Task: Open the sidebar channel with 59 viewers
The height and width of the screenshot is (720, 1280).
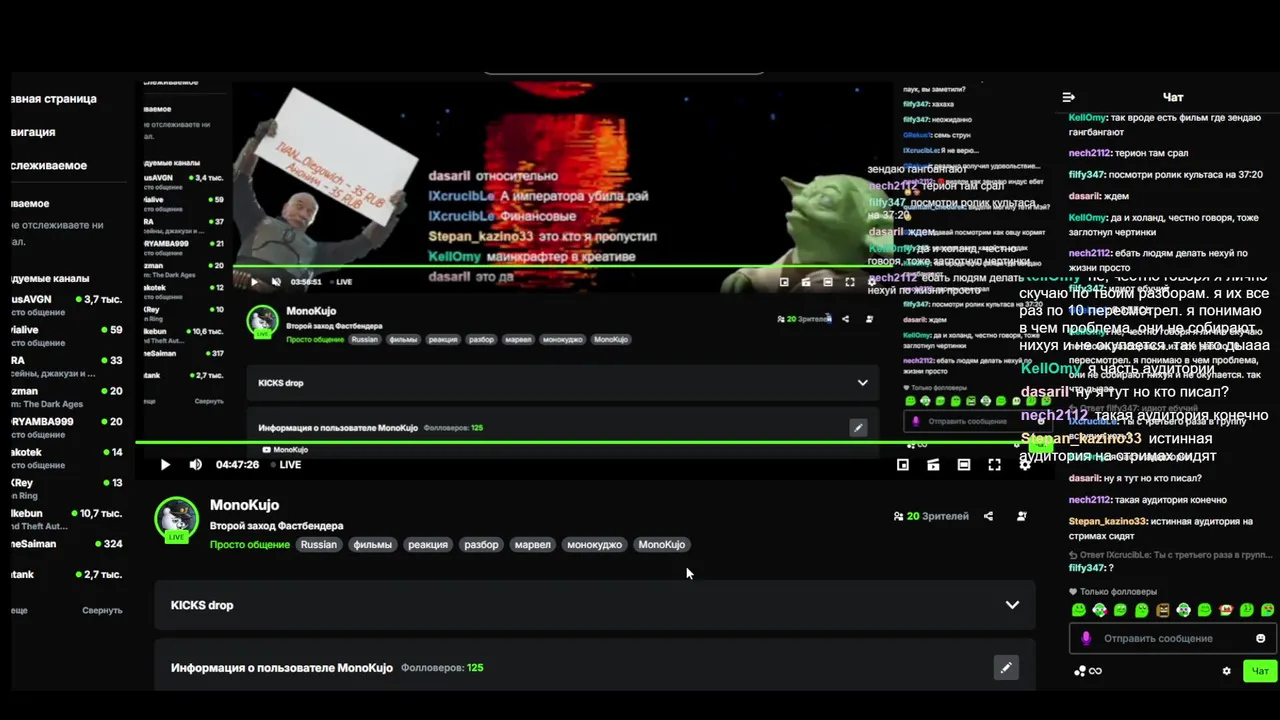Action: coord(67,336)
